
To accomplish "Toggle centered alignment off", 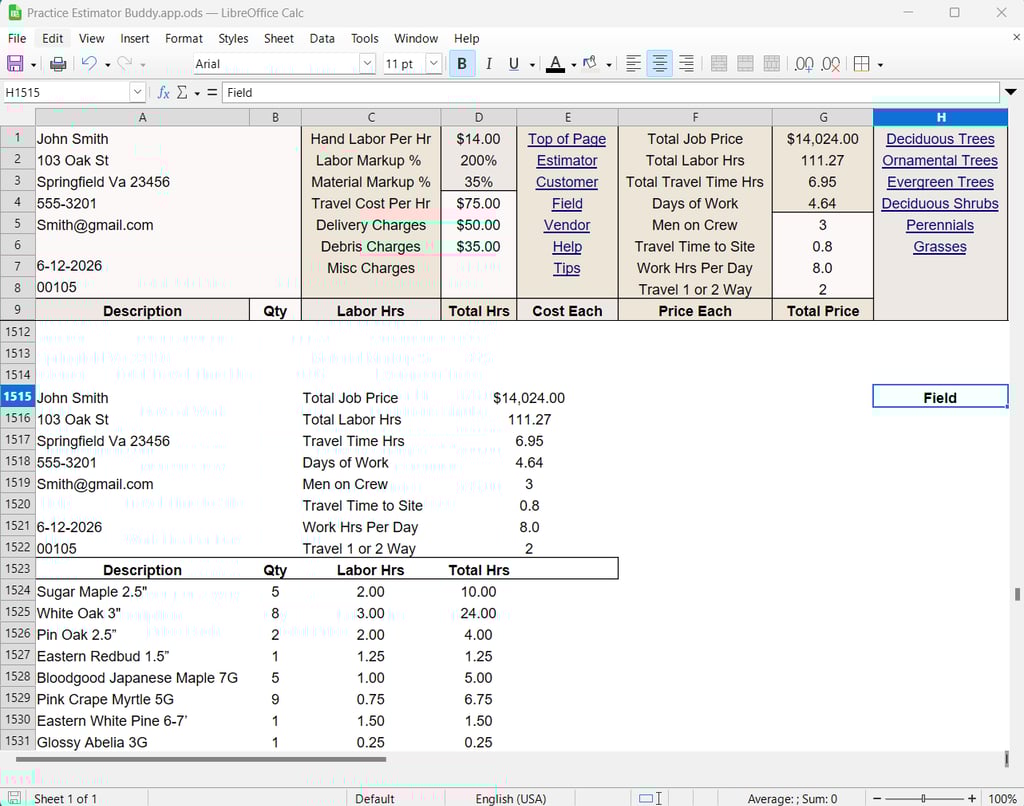I will 660,63.
